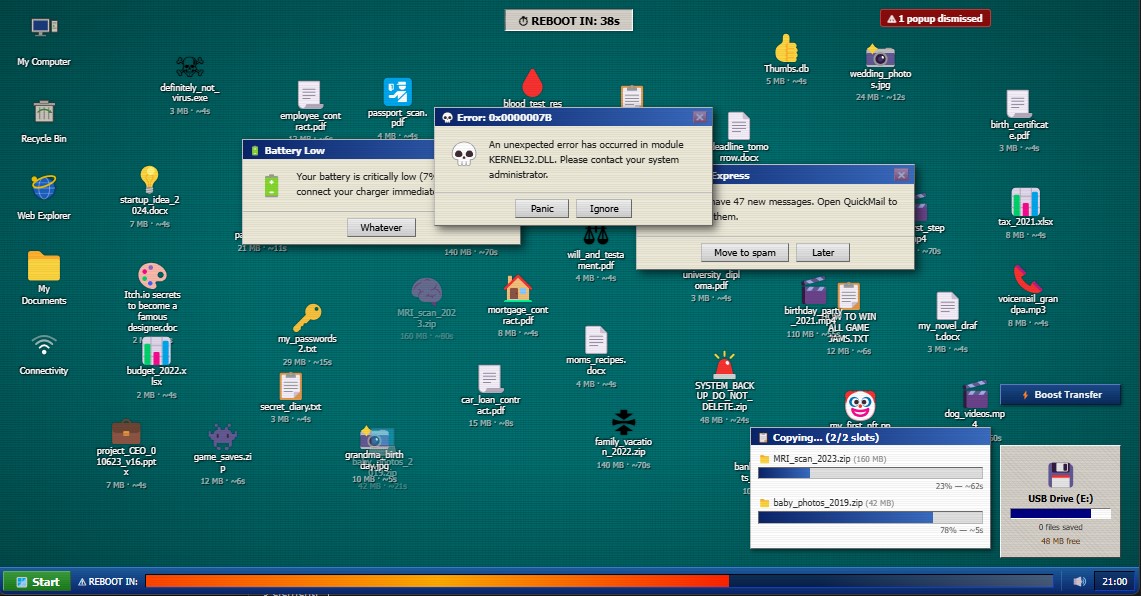
Task: Click the Boost Transfer button
Action: 1060,394
